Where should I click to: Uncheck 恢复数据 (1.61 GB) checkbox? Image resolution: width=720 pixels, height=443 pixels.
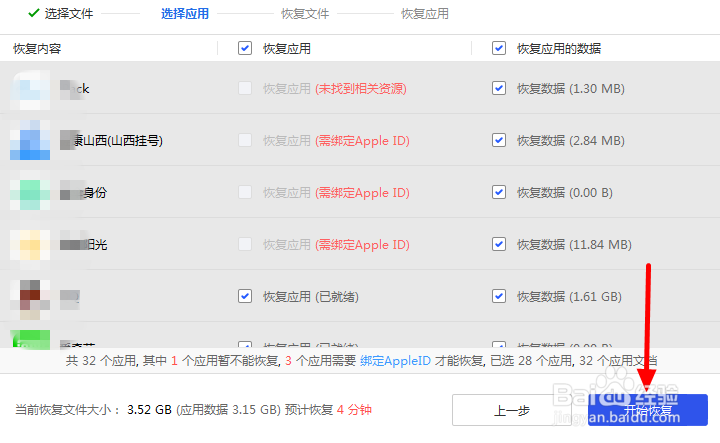499,296
